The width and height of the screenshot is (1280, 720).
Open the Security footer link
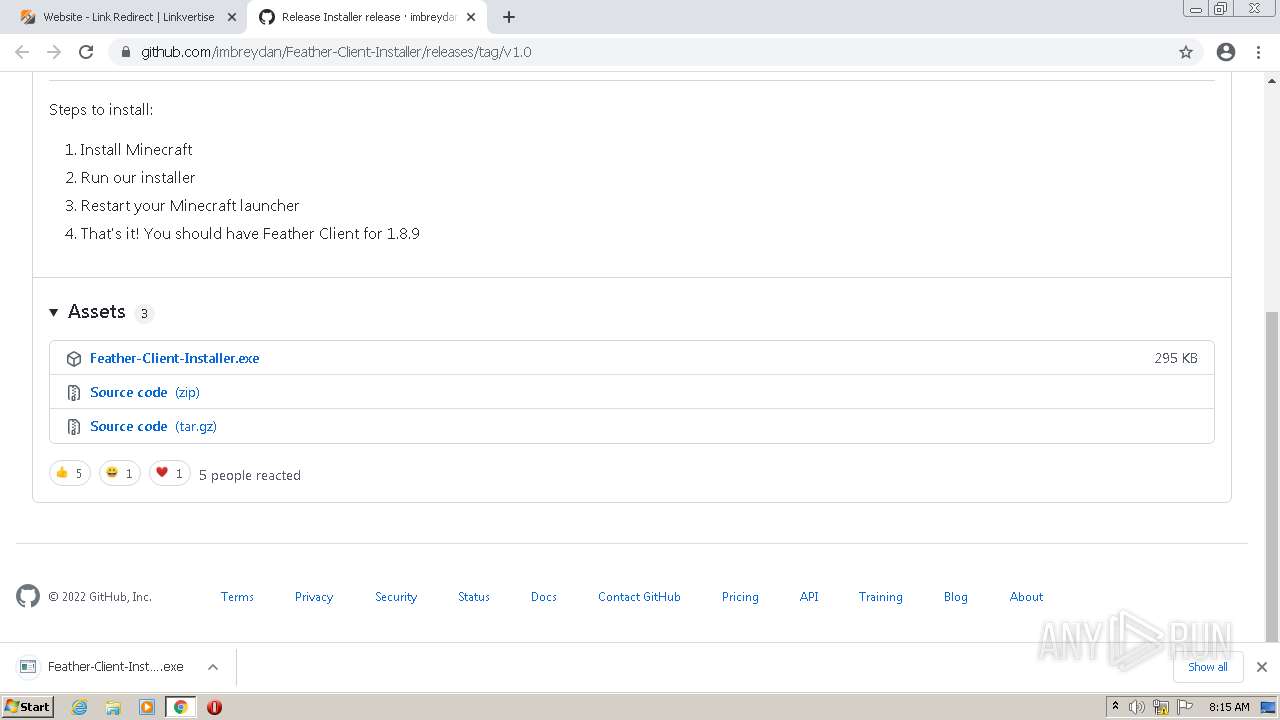[x=396, y=596]
